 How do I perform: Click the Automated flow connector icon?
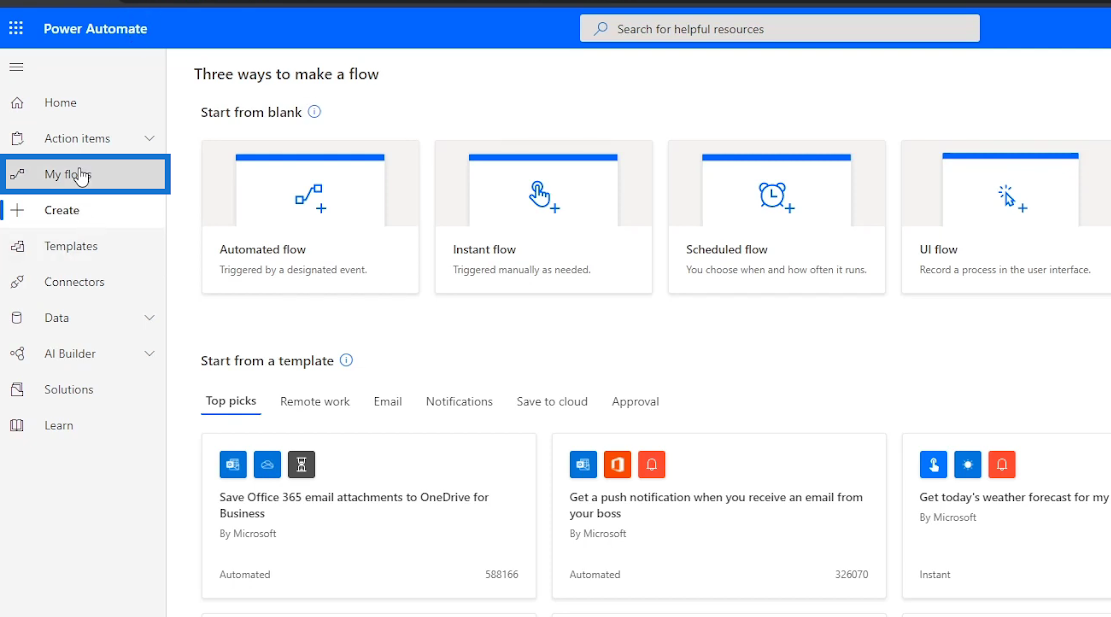tap(310, 198)
